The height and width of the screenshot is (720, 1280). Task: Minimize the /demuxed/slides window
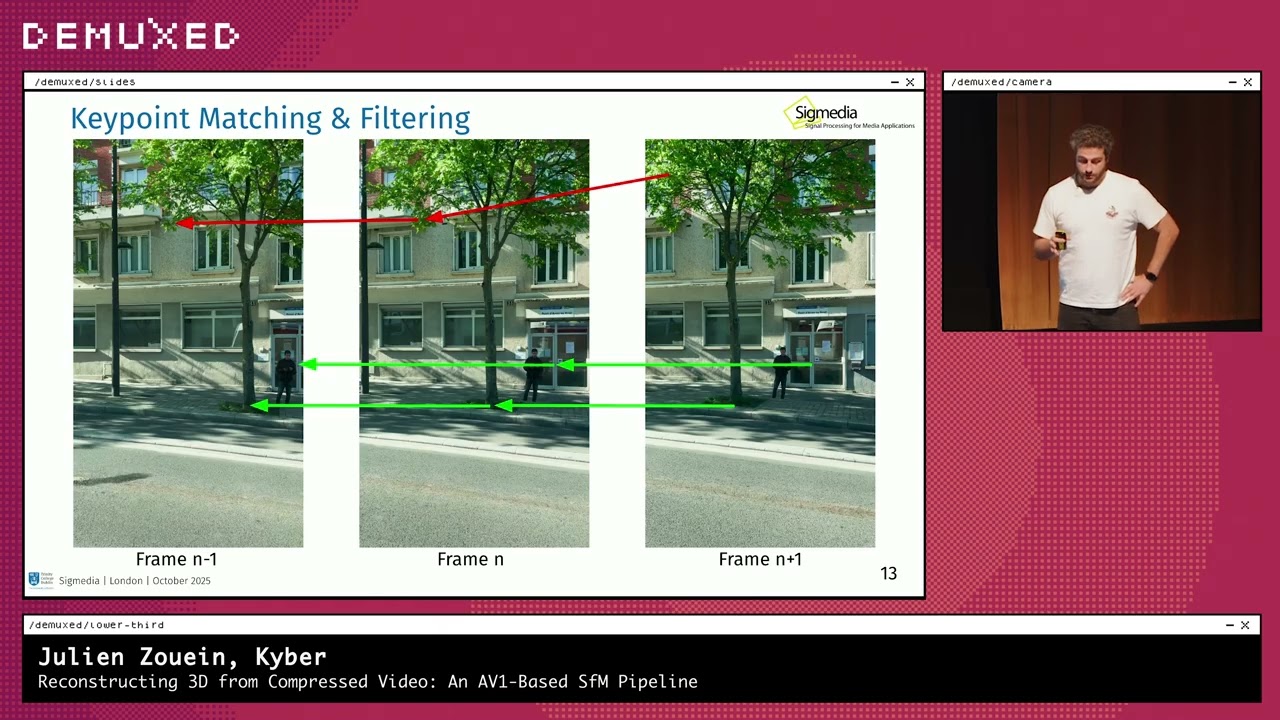pyautogui.click(x=895, y=82)
